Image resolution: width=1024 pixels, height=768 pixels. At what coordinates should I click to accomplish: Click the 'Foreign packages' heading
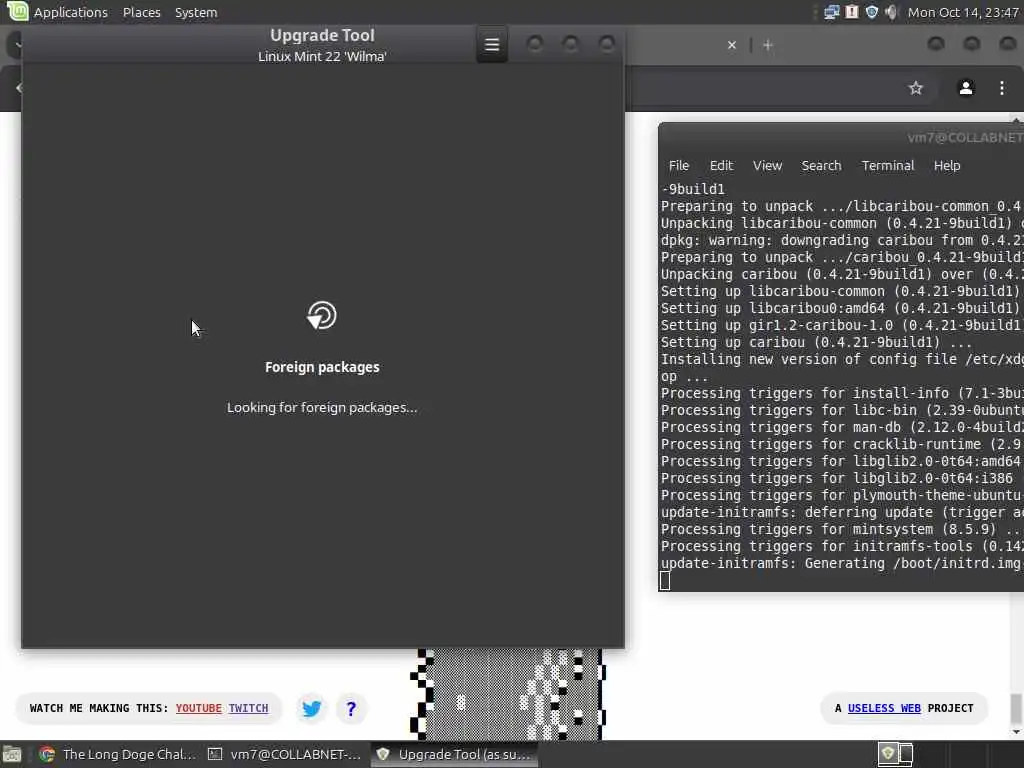click(x=322, y=367)
